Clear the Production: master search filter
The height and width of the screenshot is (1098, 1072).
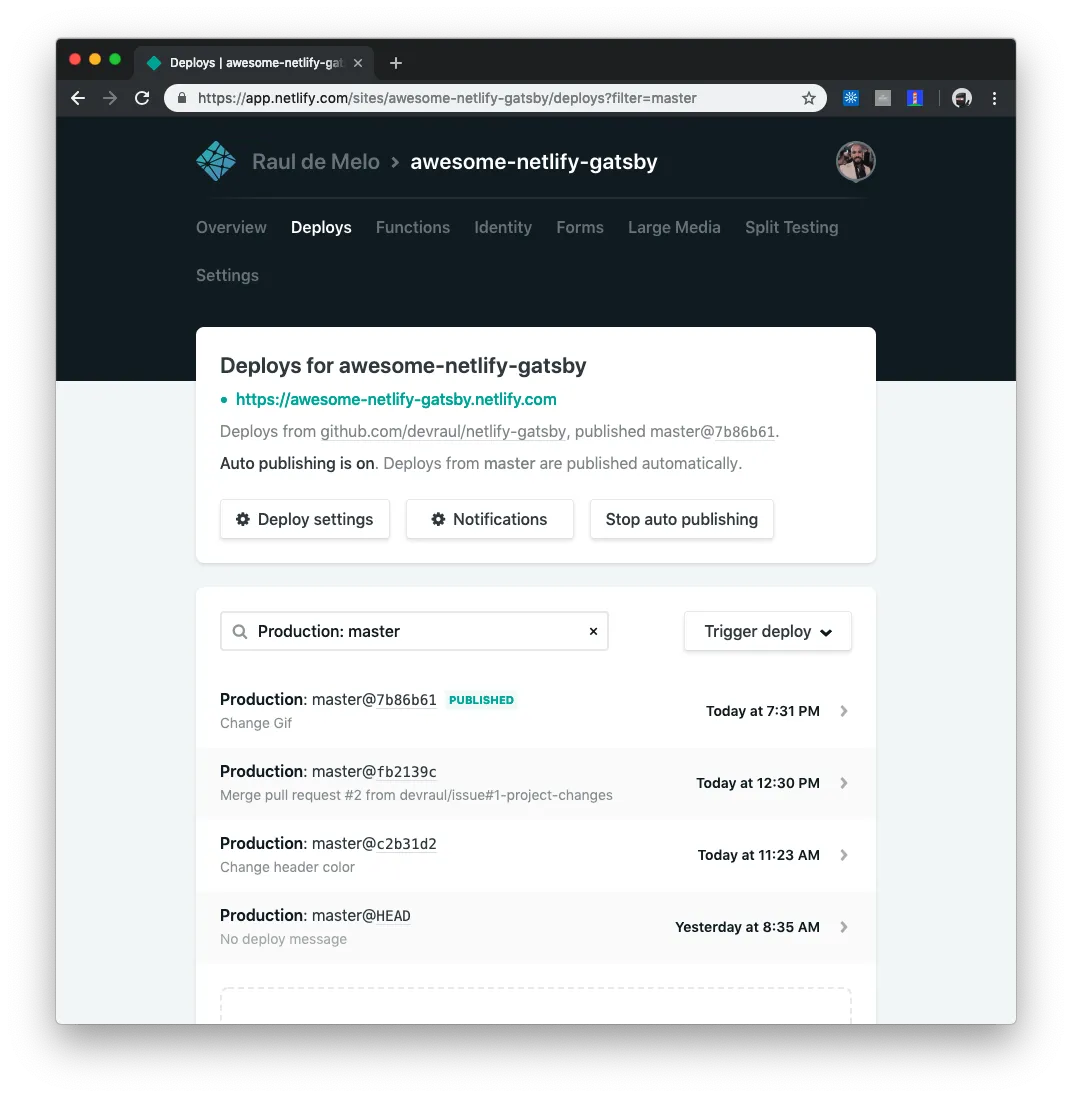point(593,631)
